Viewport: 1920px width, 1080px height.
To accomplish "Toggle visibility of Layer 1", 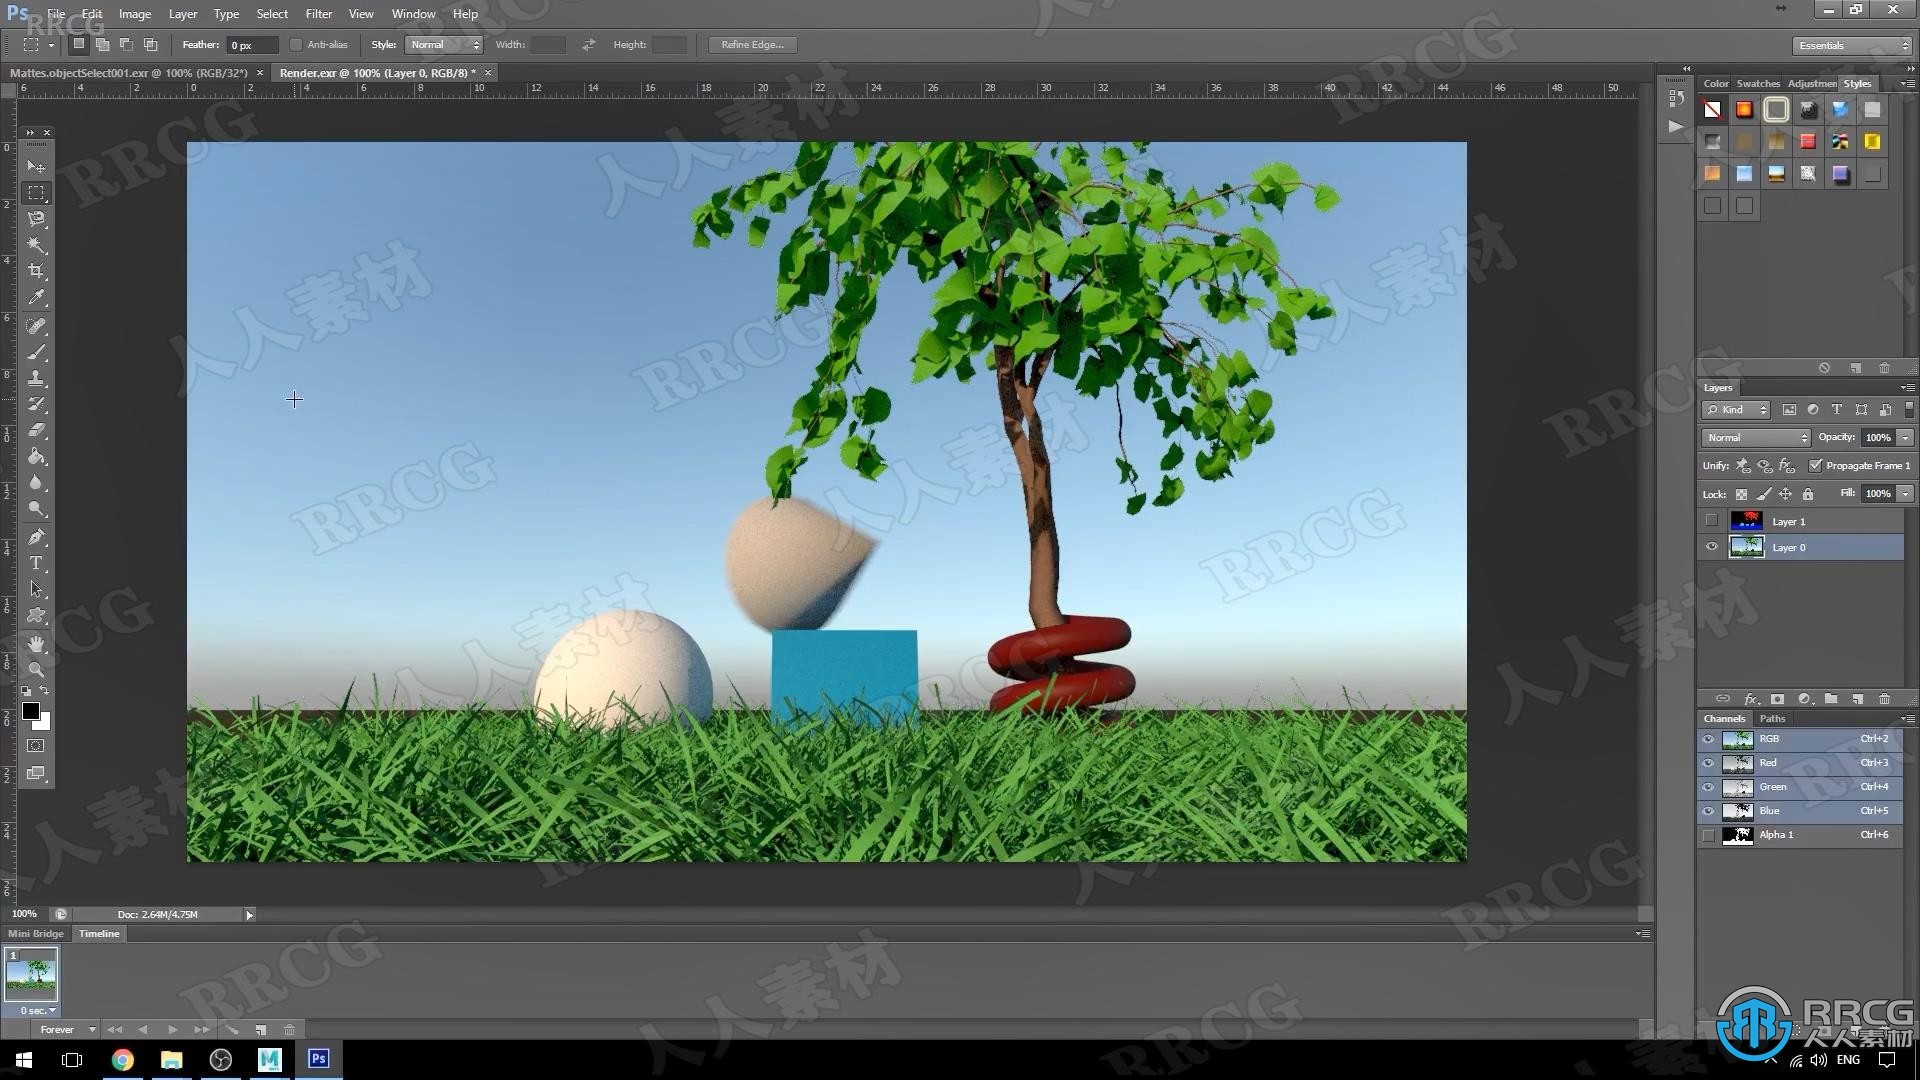I will pyautogui.click(x=1710, y=521).
